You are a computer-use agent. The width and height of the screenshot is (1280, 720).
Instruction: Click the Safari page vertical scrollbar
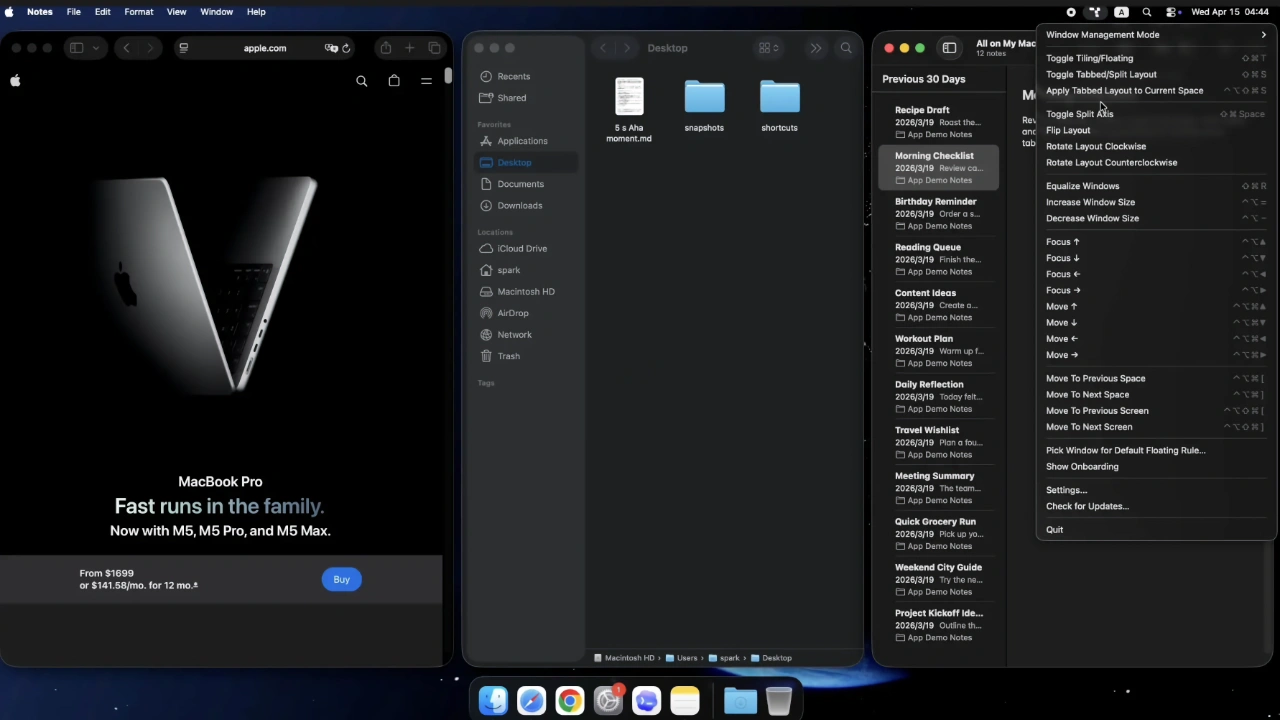[x=448, y=76]
